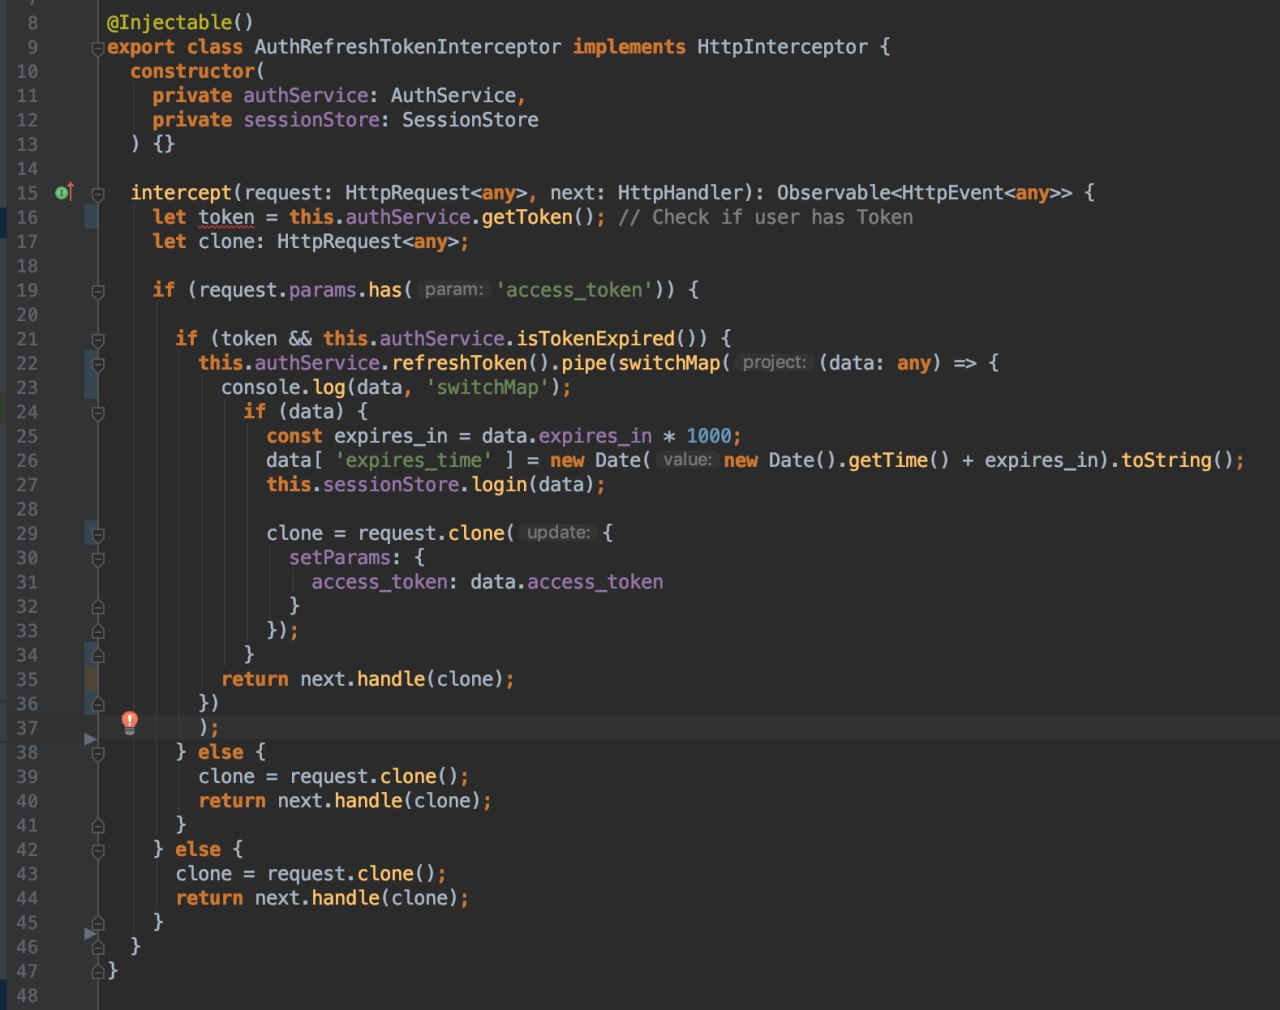The width and height of the screenshot is (1280, 1010).
Task: Click the HttpHandler parameter type
Action: click(x=680, y=193)
